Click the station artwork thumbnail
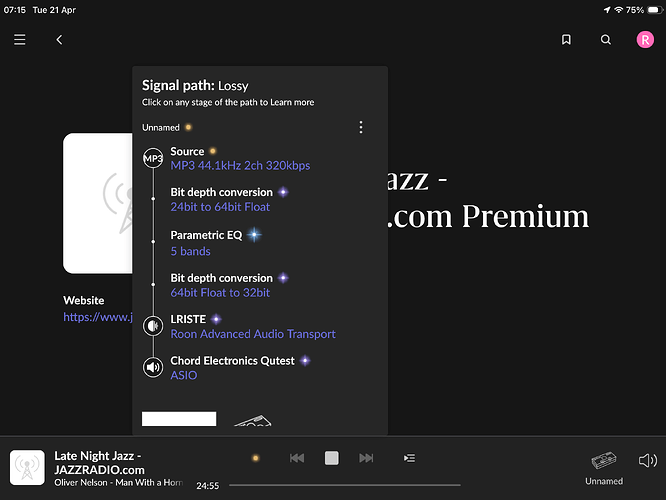This screenshot has height=500, width=666. pyautogui.click(x=98, y=203)
